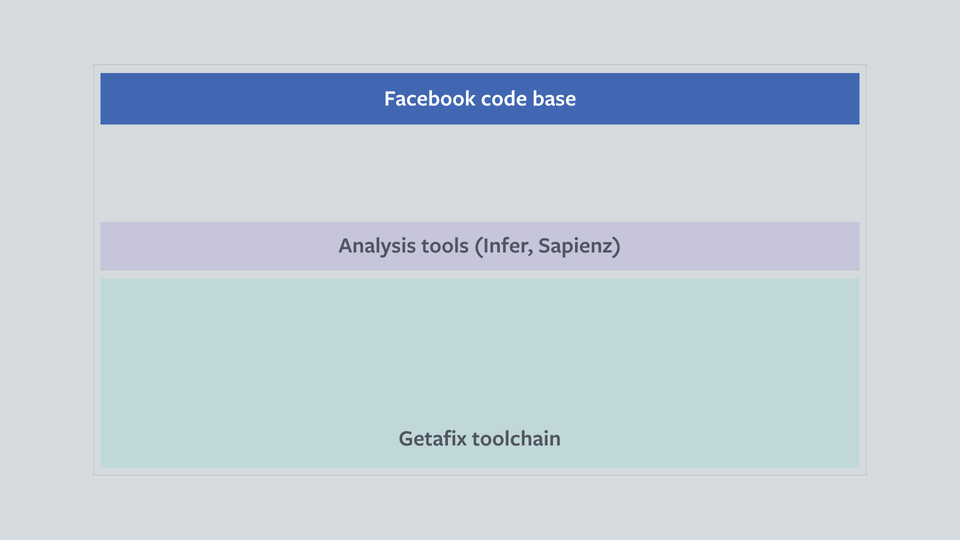Click the grey background above the diagram frame

pyautogui.click(x=479, y=32)
